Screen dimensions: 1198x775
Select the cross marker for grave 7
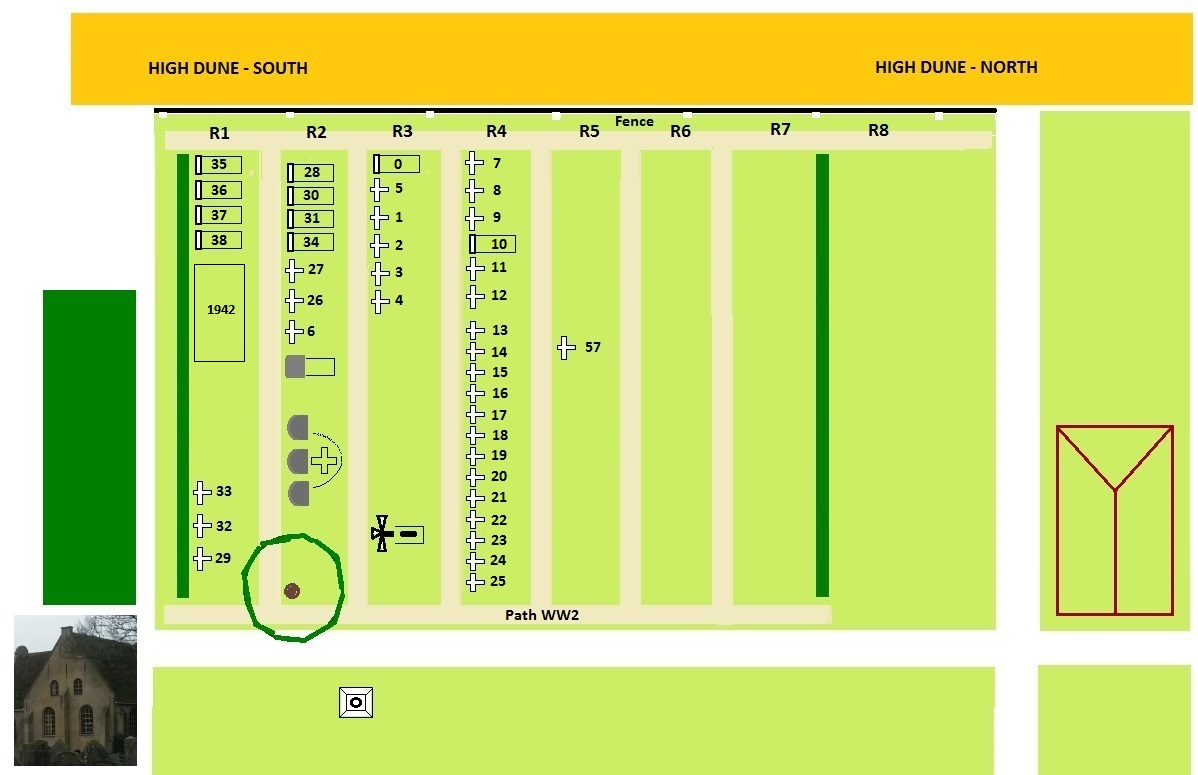point(474,163)
